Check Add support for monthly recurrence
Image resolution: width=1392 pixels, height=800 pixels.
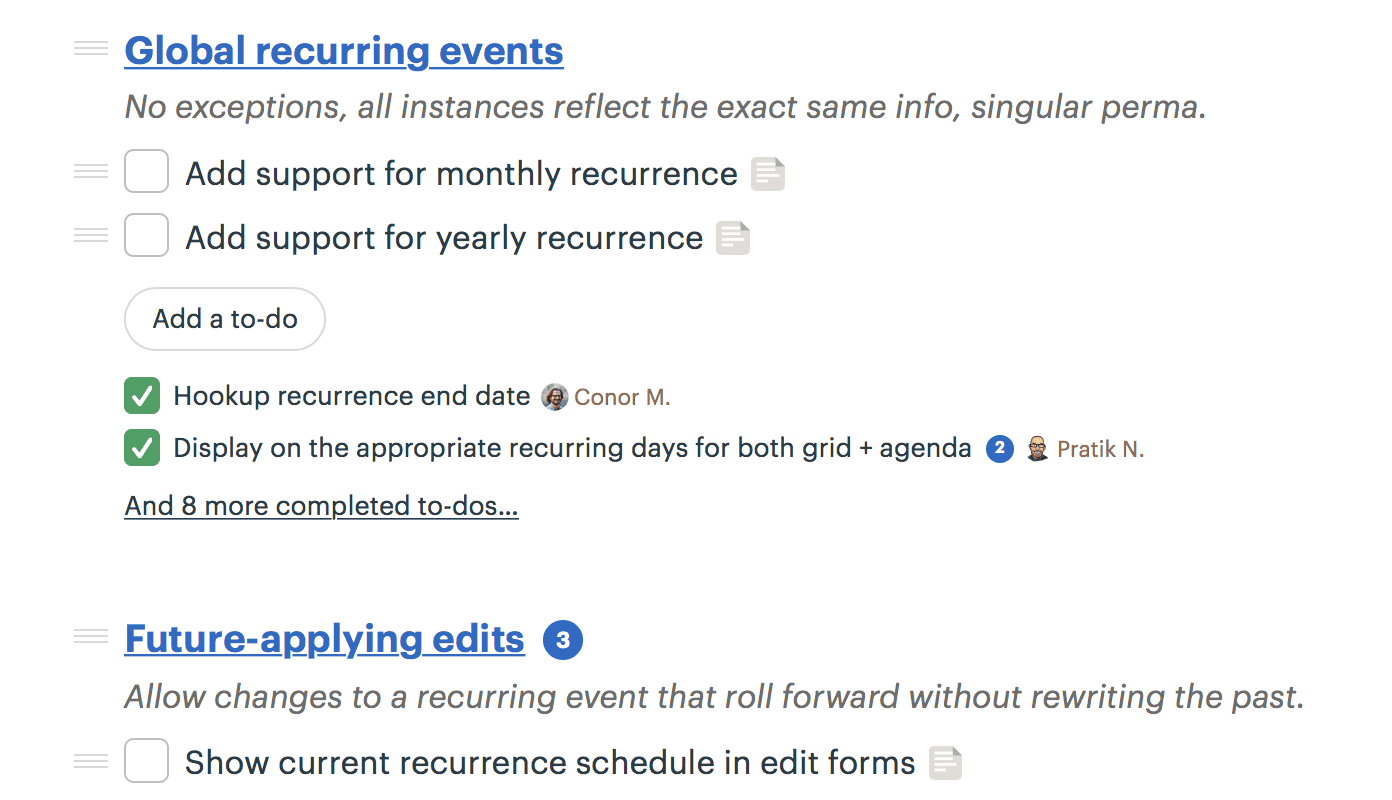pyautogui.click(x=146, y=172)
